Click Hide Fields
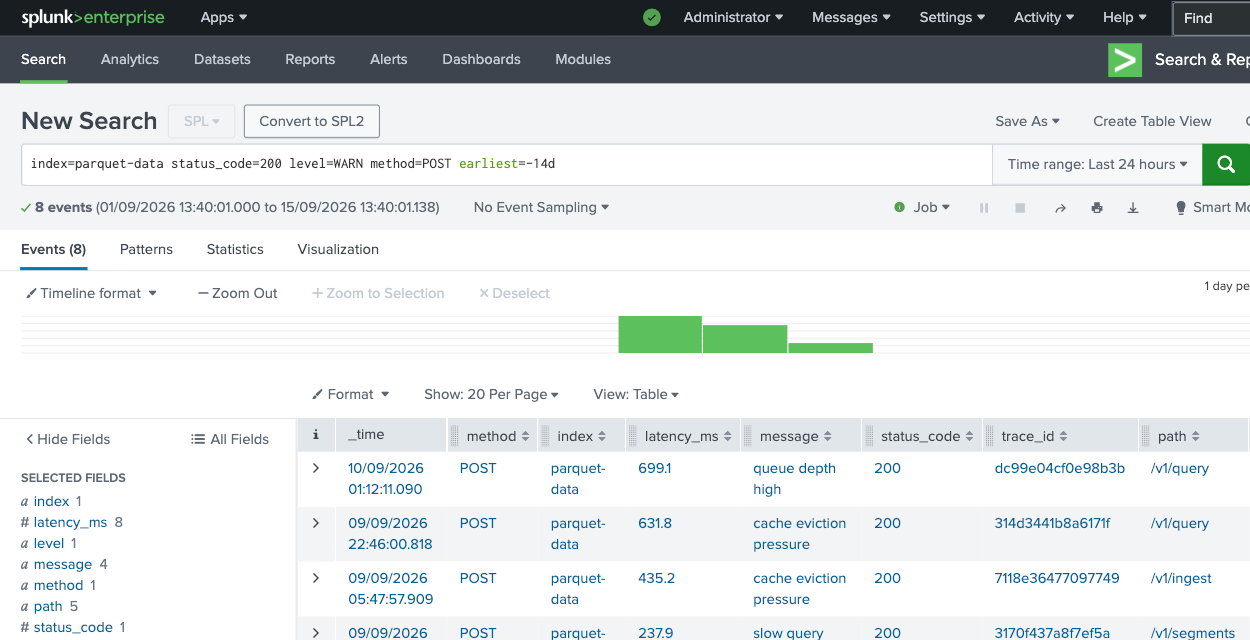The height and width of the screenshot is (640, 1250). 68,439
